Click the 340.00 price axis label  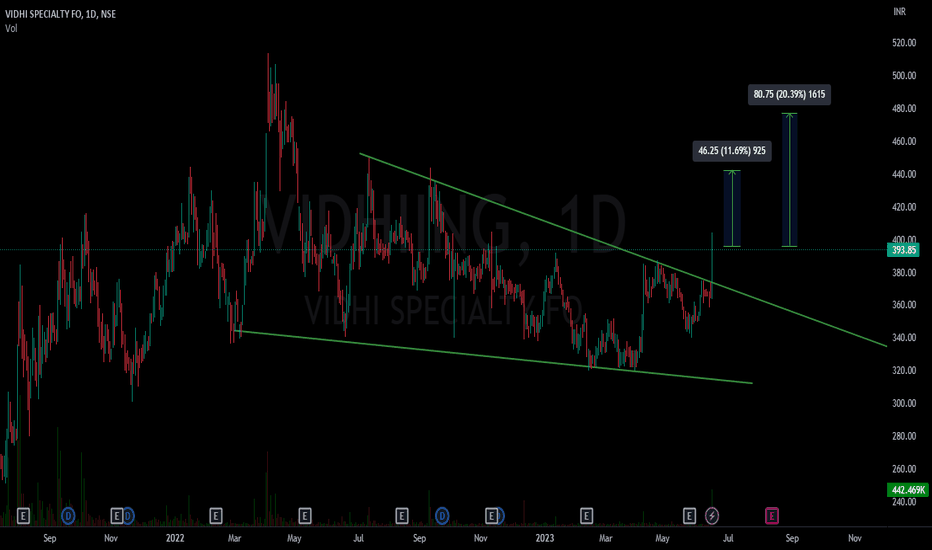(904, 338)
